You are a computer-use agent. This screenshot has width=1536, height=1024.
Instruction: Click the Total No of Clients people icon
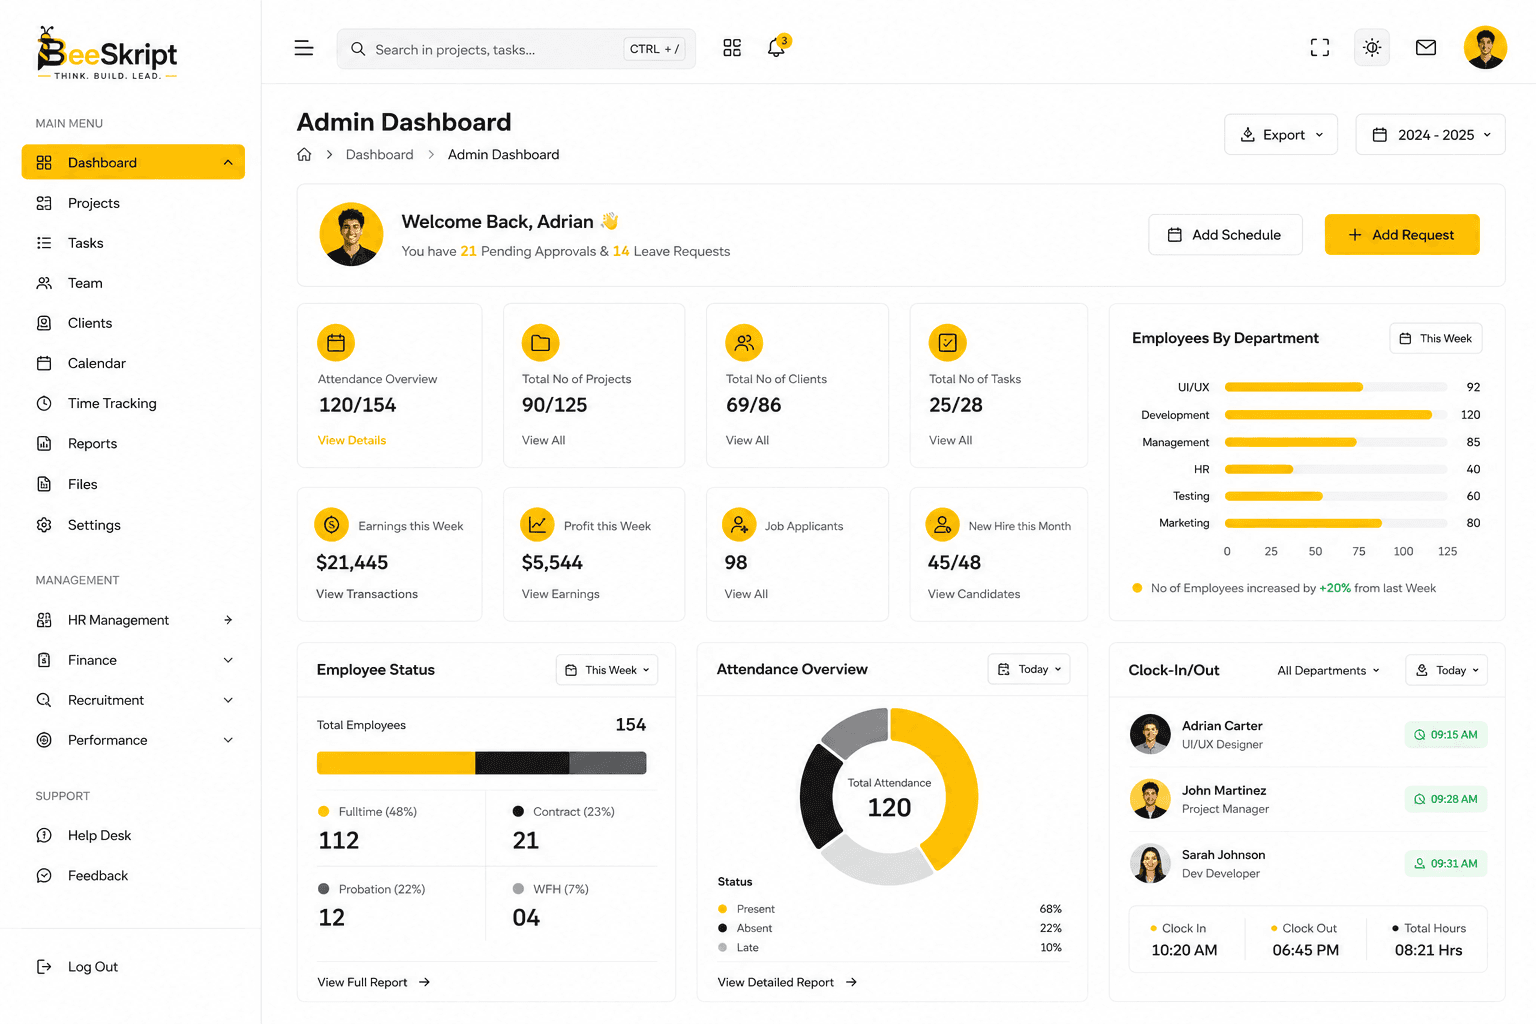click(744, 343)
